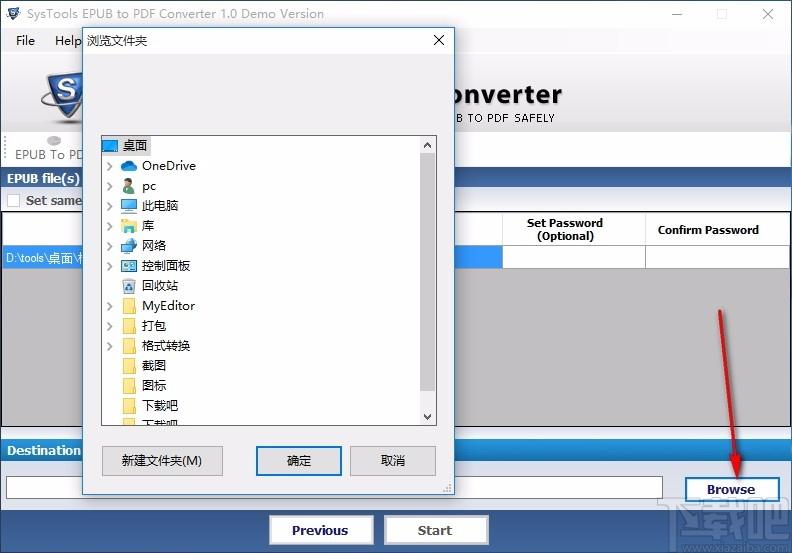The image size is (792, 553).
Task: Click the SysTools shield logo
Action: 62,96
